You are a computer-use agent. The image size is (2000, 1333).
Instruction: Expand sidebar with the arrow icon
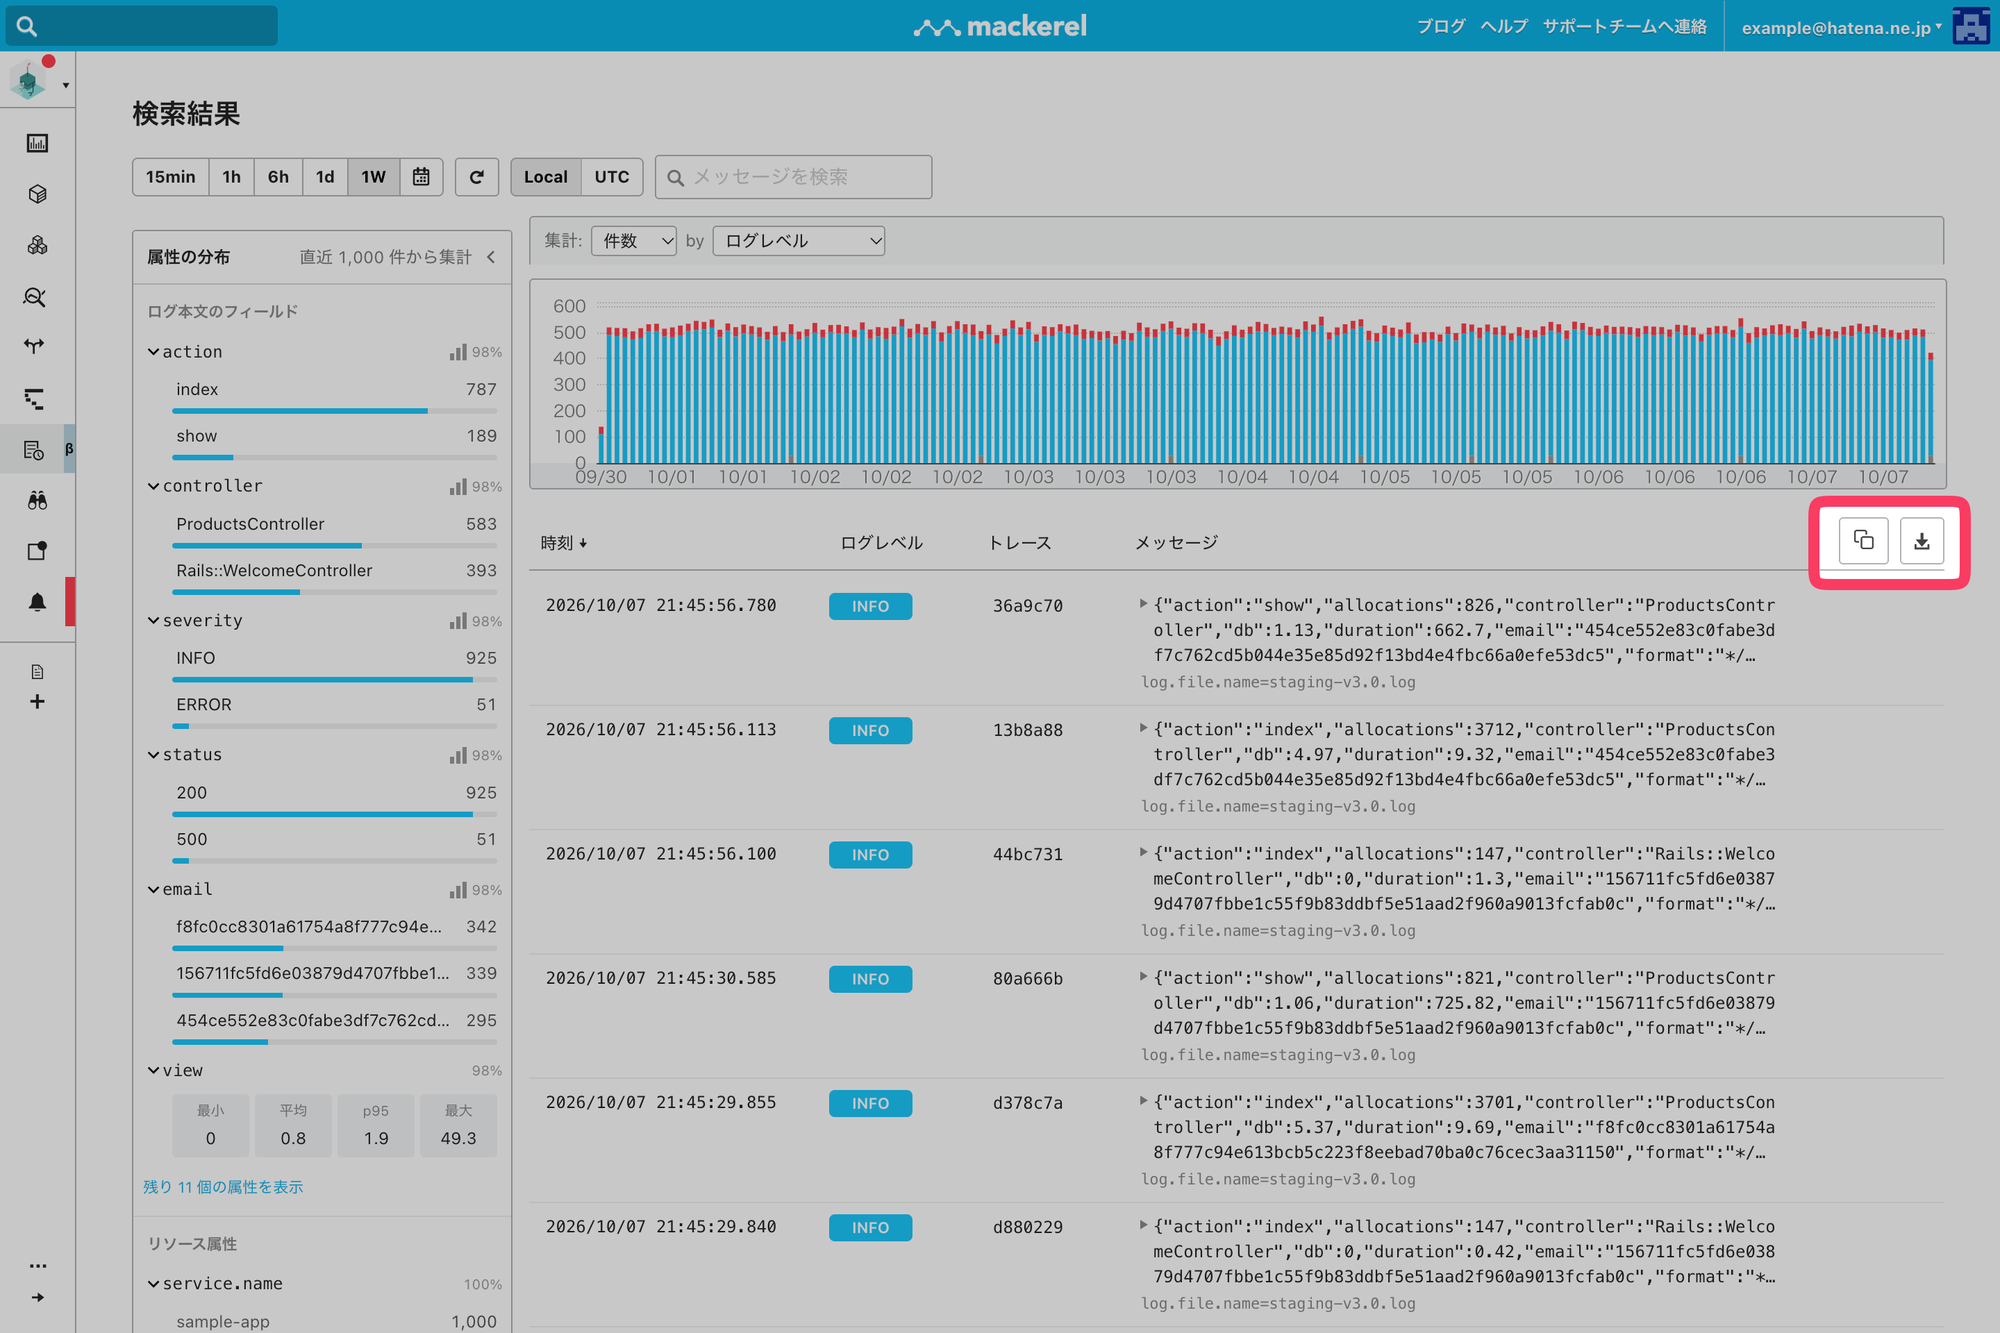[x=38, y=1297]
